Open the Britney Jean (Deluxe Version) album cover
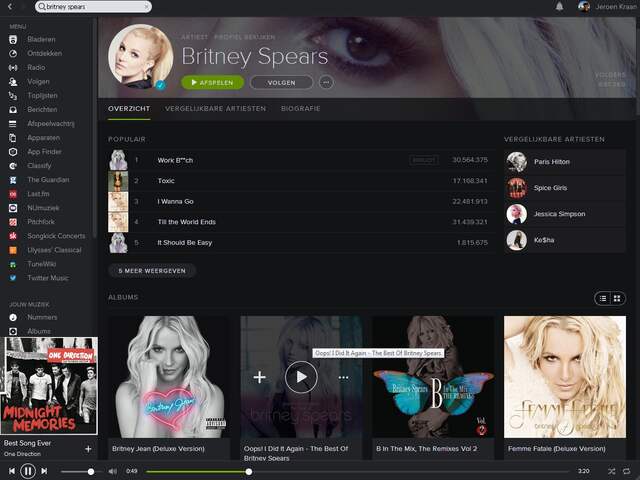Viewport: 640px width, 480px height. pos(169,377)
